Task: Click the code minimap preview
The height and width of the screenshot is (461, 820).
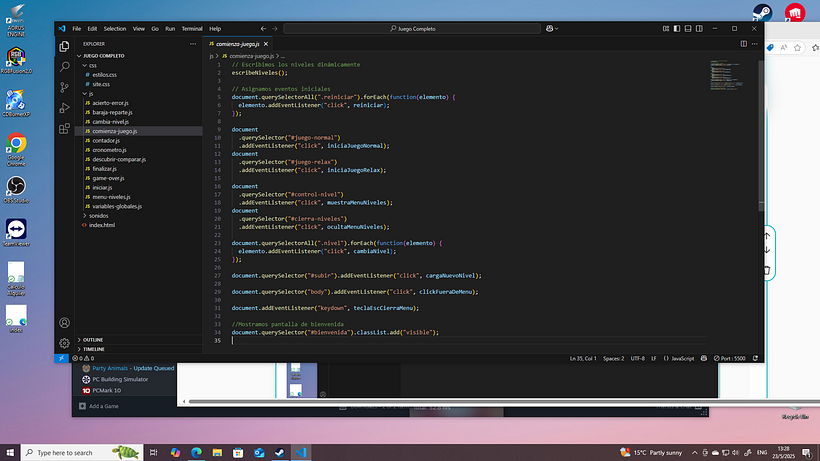Action: click(x=727, y=75)
